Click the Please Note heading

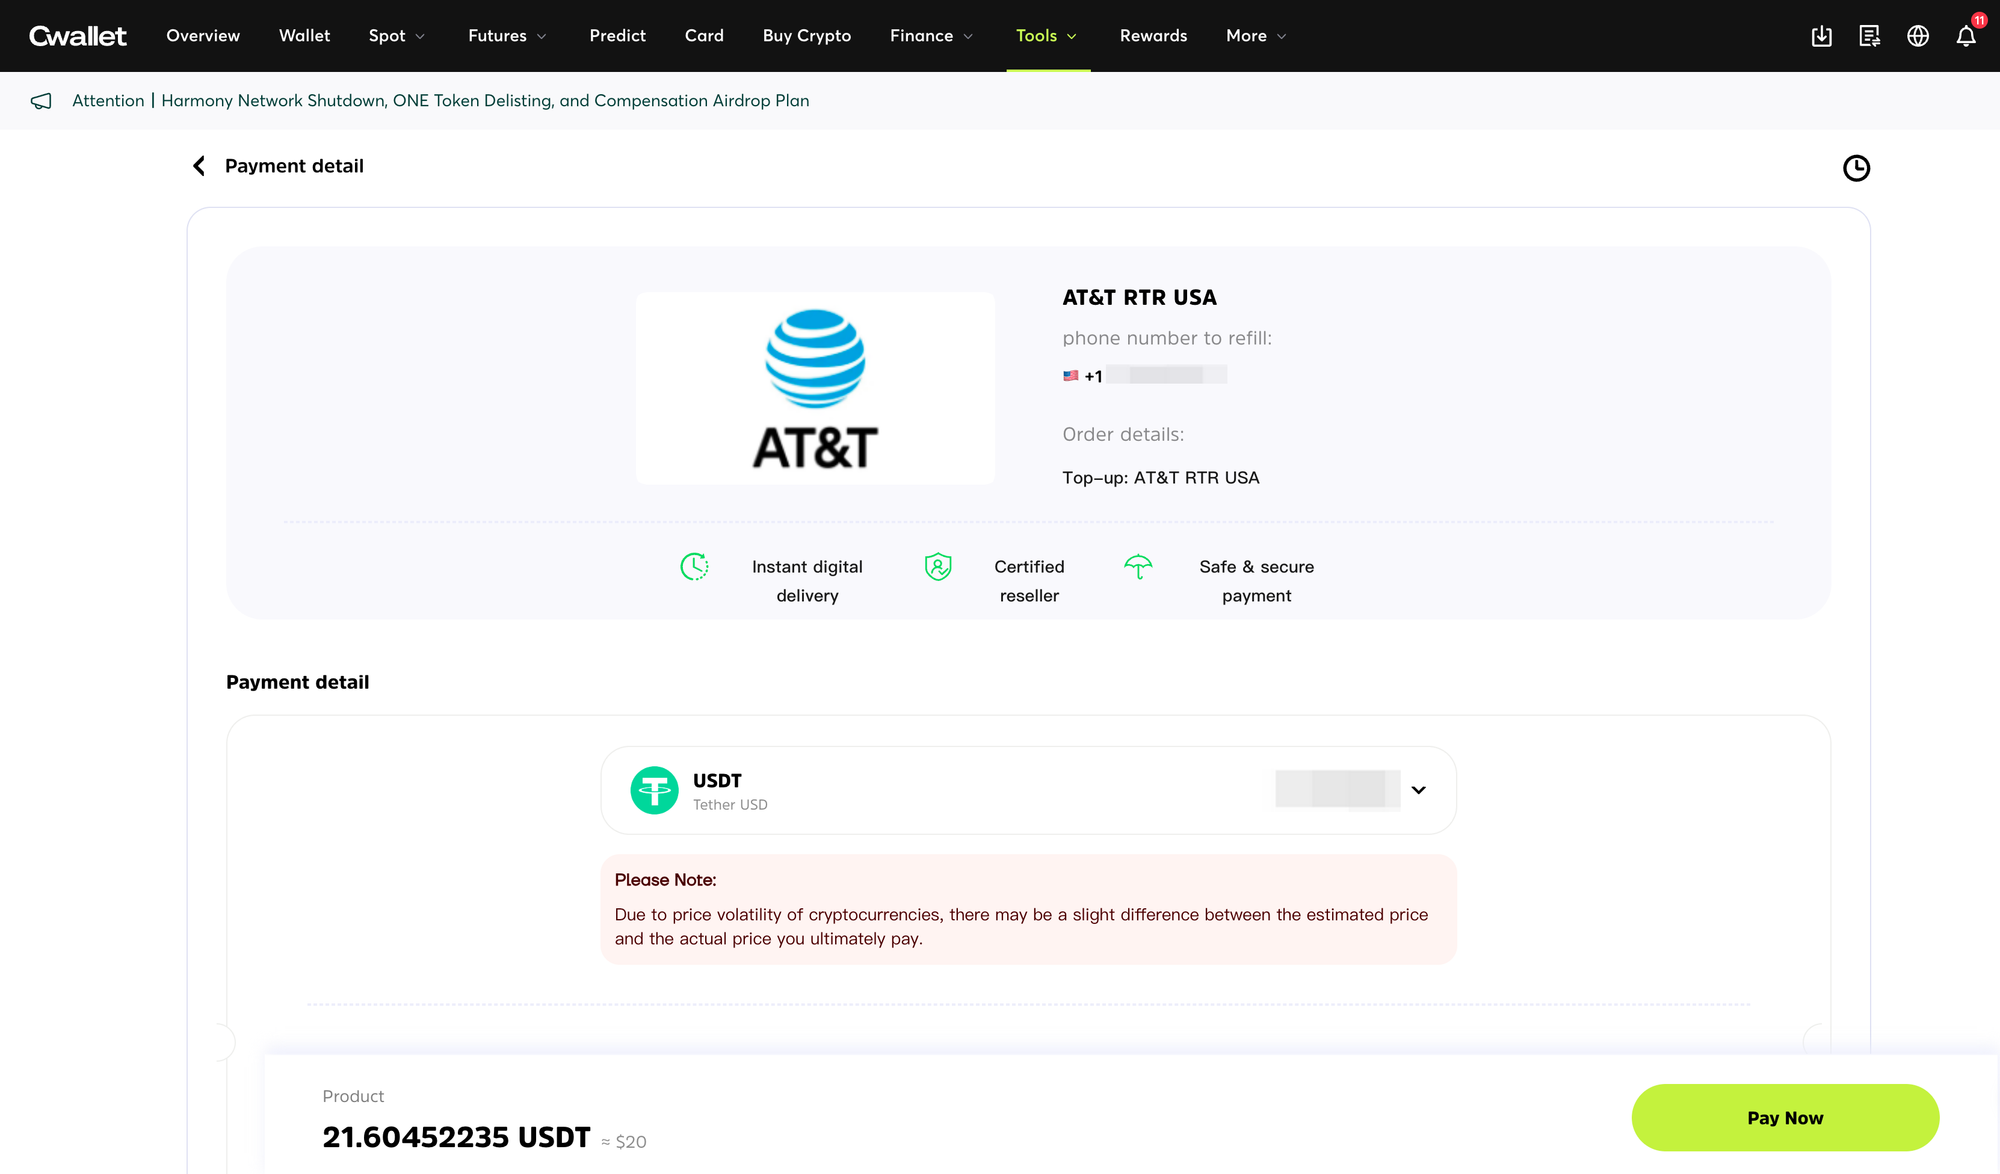click(665, 880)
